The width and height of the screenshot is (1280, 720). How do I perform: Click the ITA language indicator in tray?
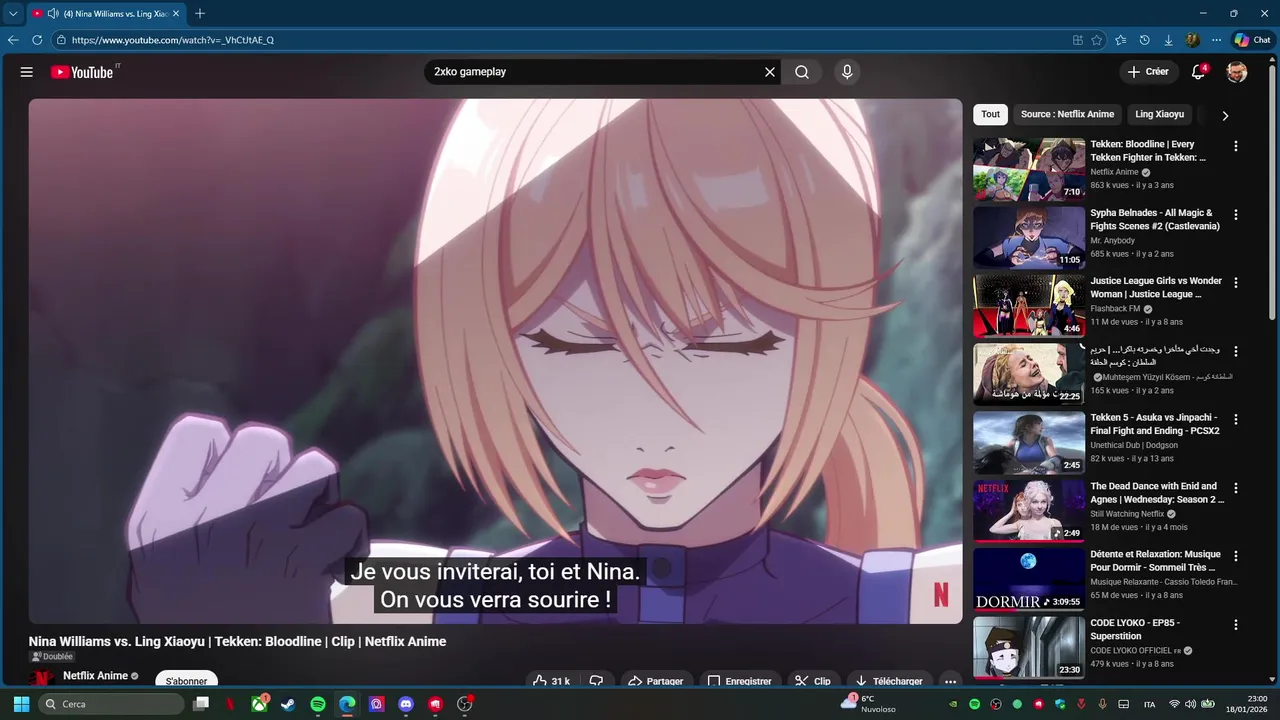click(x=1150, y=704)
